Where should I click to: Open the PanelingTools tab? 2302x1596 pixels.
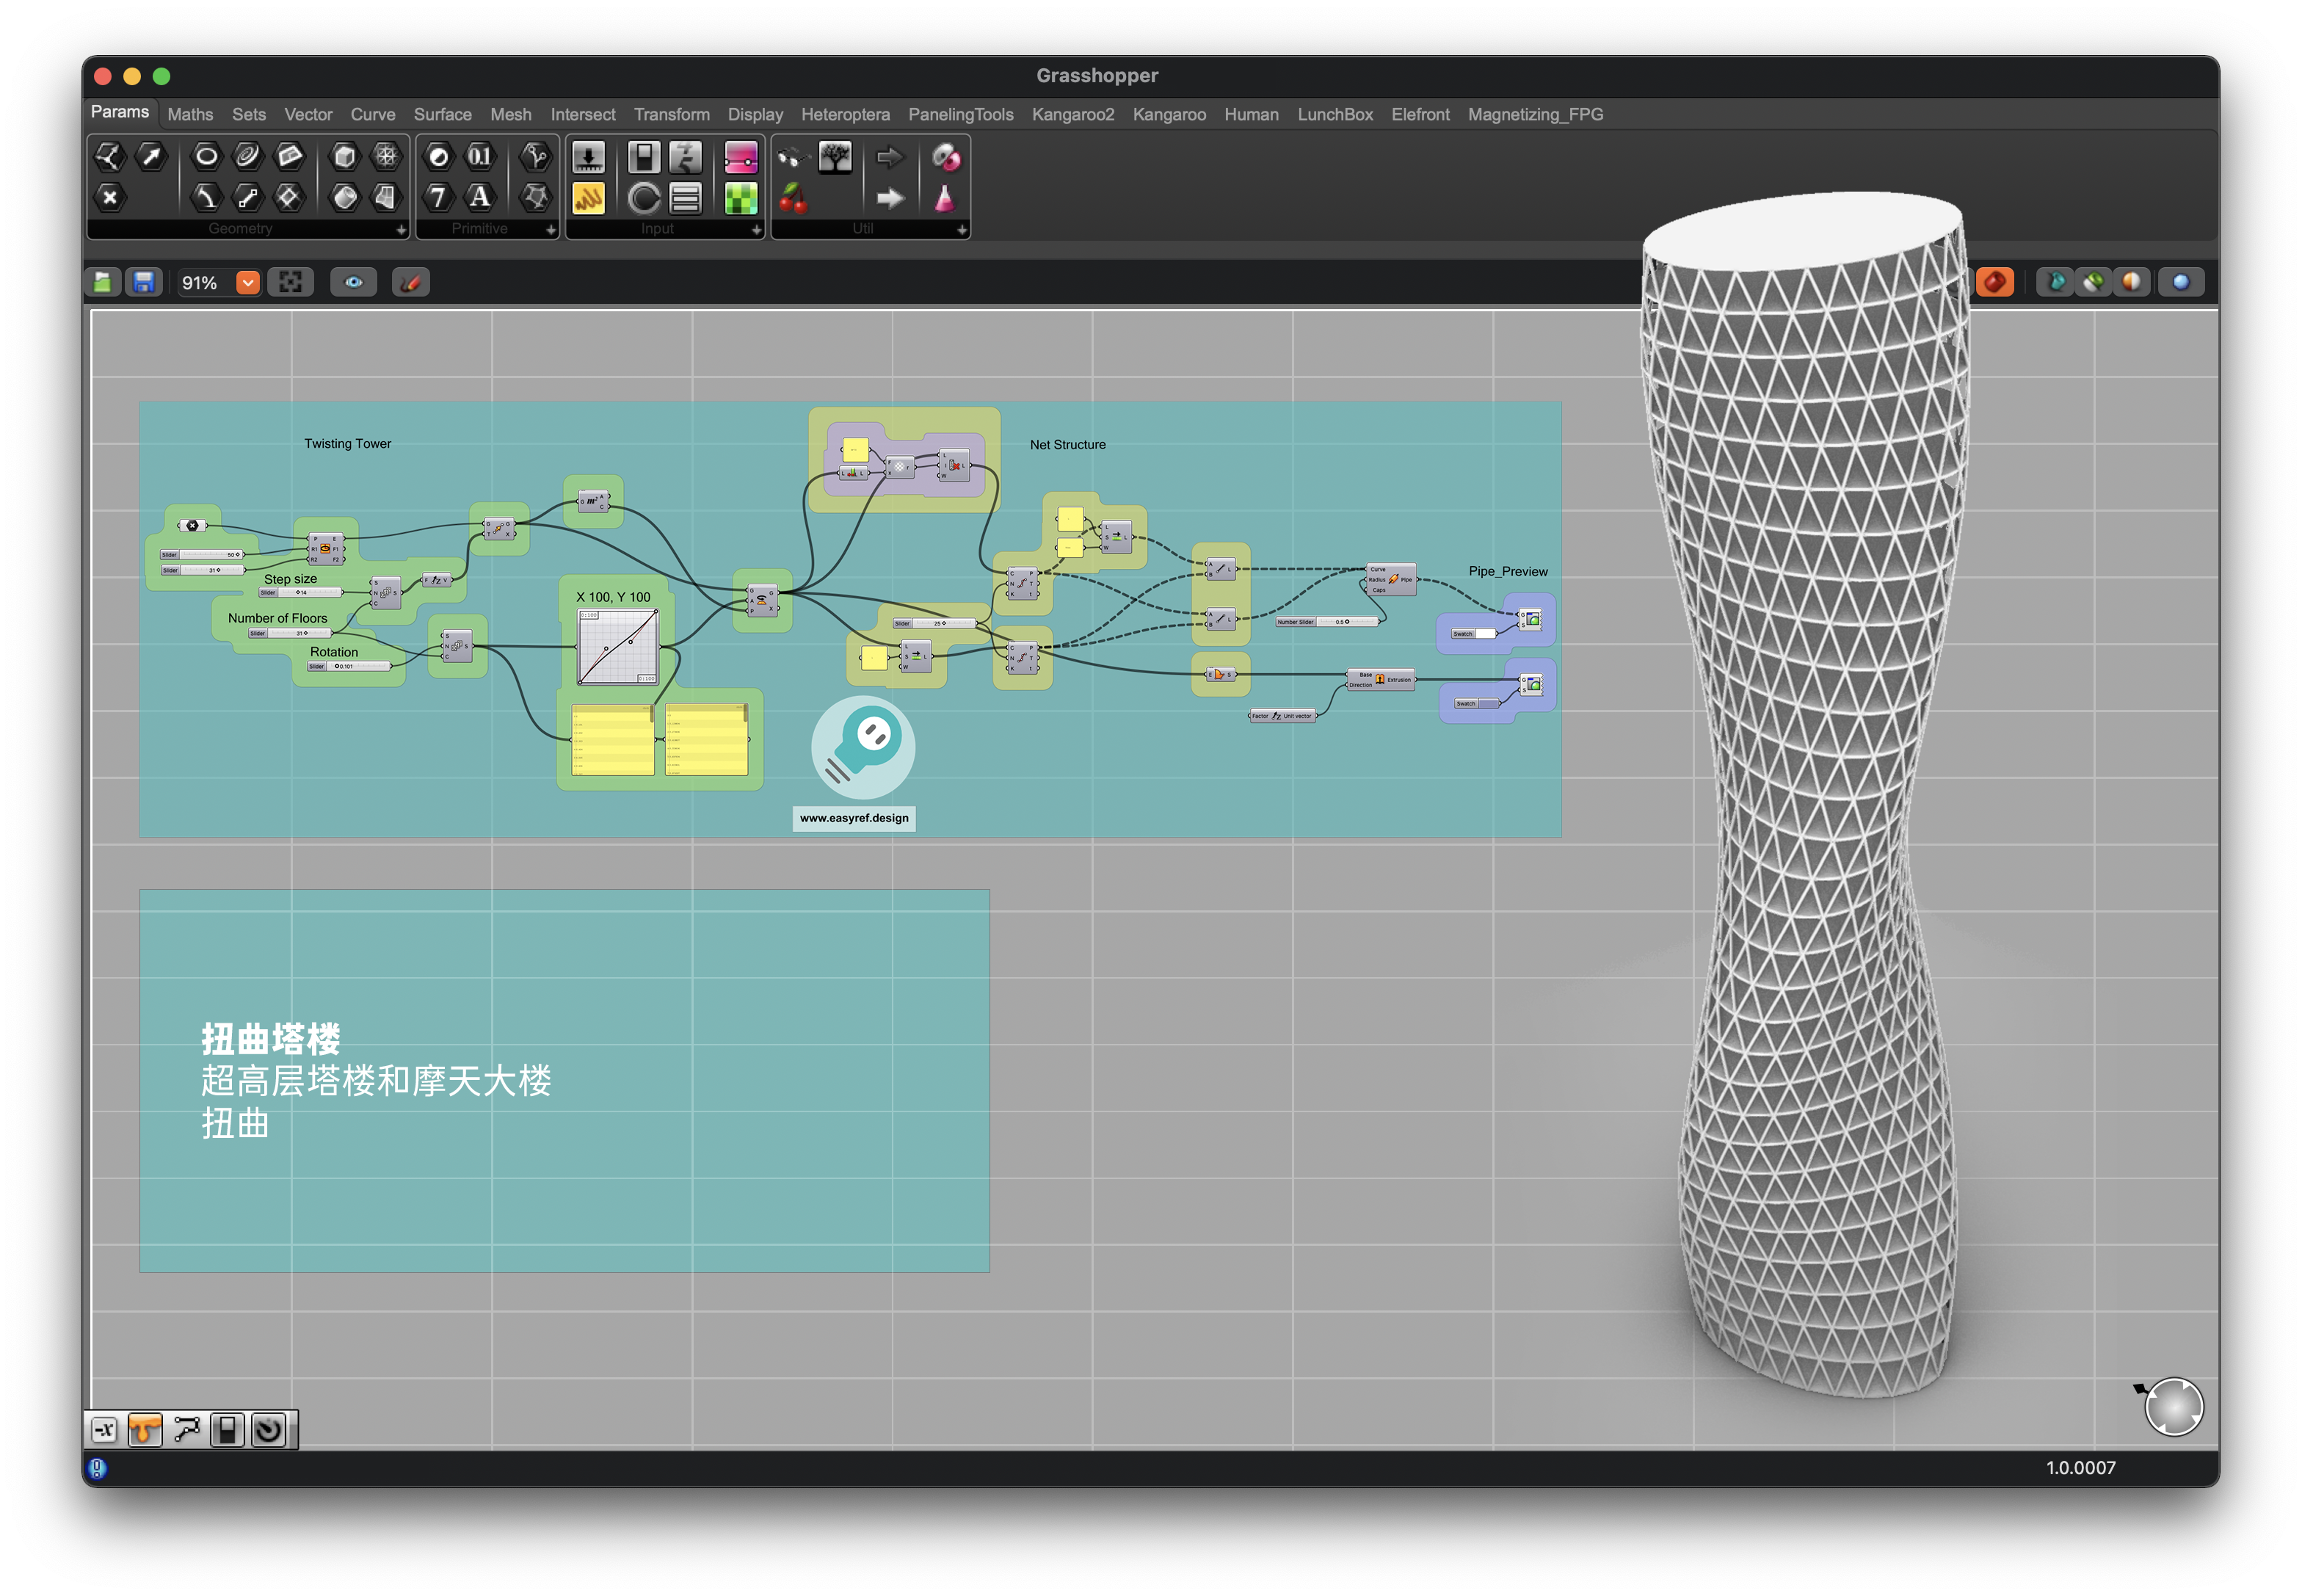(960, 115)
